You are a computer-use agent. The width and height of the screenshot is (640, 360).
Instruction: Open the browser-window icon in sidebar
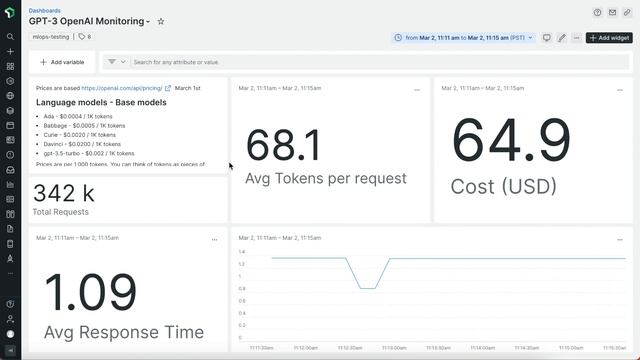(x=10, y=125)
